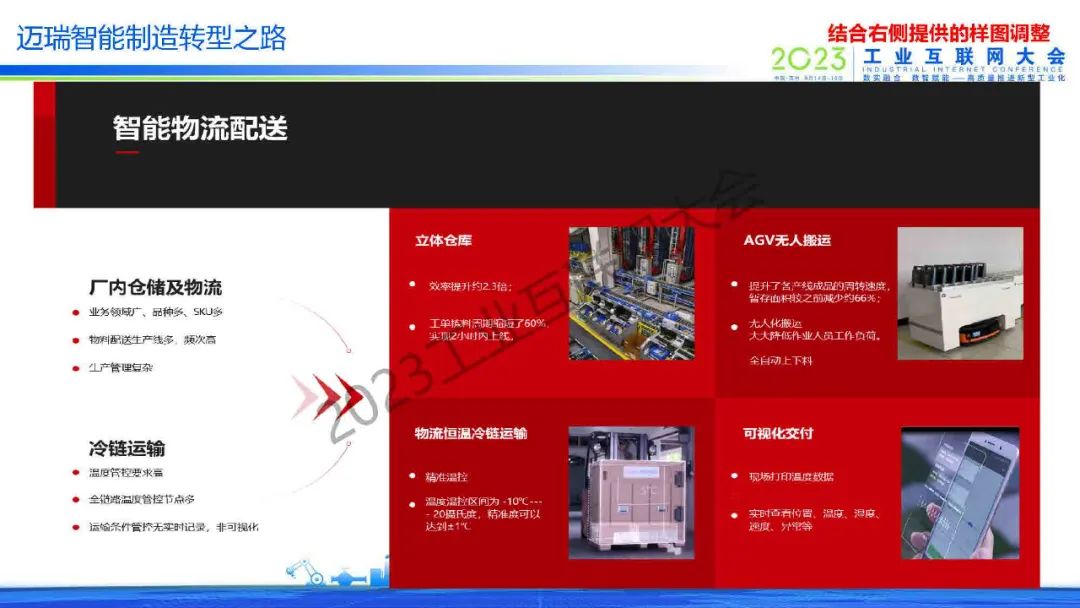Screen dimensions: 1080x608
Task: Click the 2023 conference logo
Action: 809,61
